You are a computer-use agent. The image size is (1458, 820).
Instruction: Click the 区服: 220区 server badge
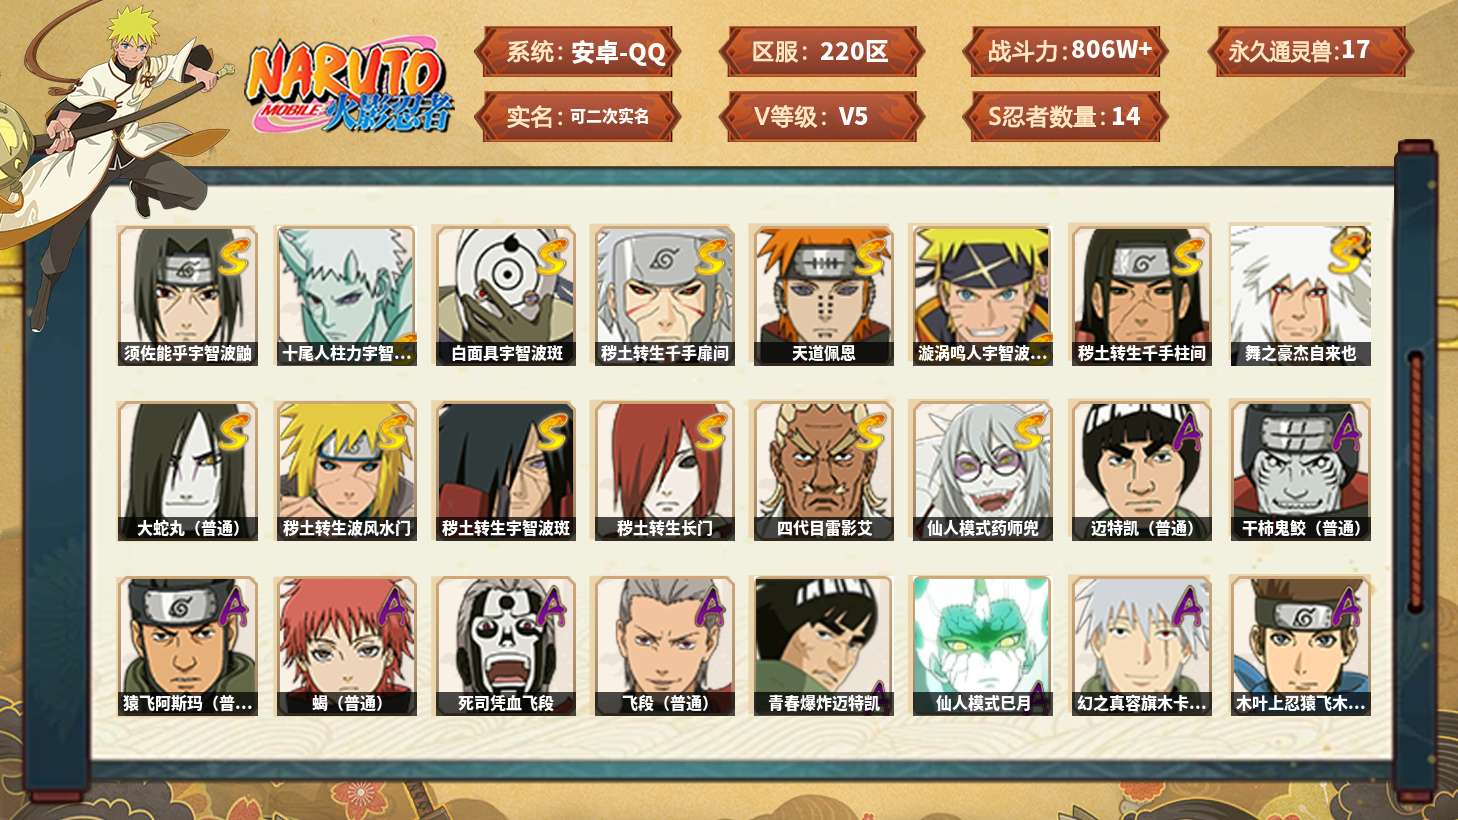821,52
